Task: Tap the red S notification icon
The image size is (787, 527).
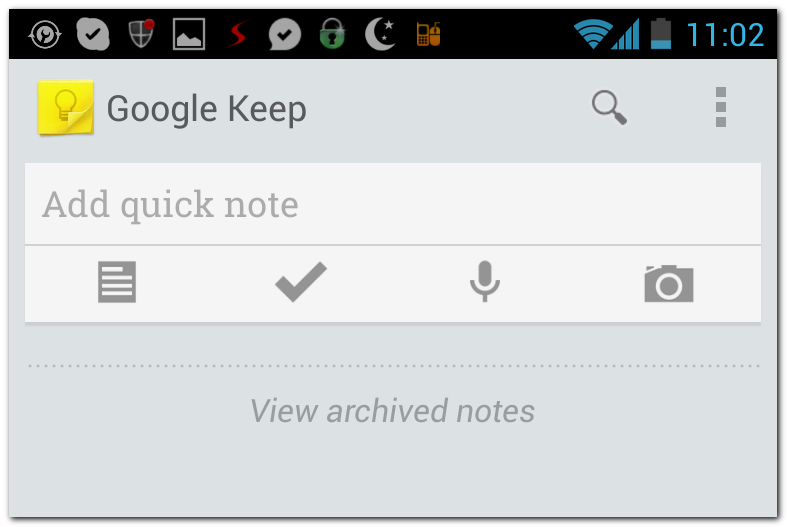Action: coord(237,34)
